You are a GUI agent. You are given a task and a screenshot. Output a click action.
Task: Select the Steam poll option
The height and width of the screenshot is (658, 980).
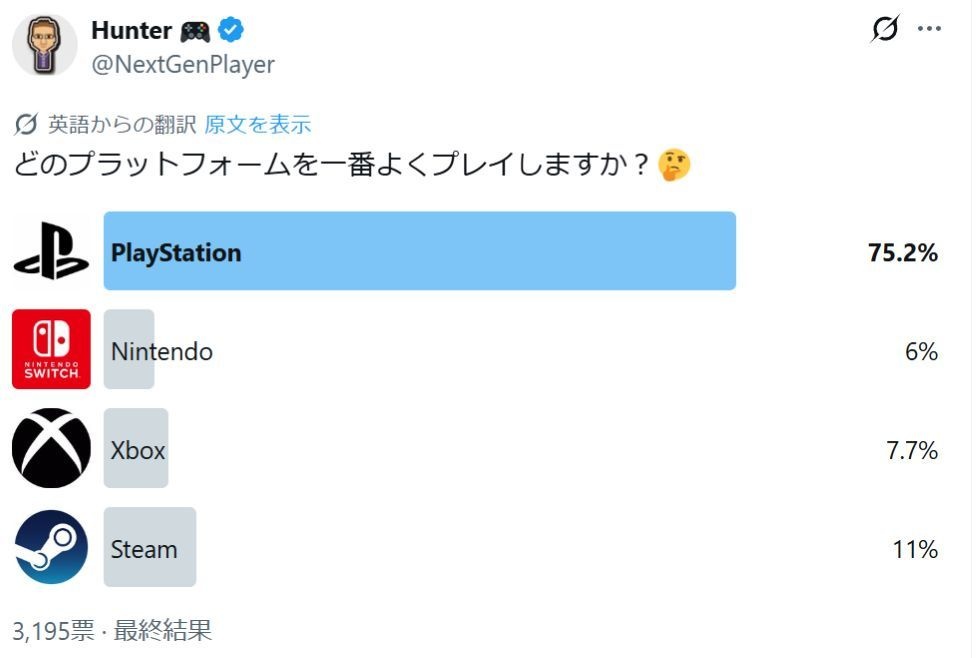point(144,549)
